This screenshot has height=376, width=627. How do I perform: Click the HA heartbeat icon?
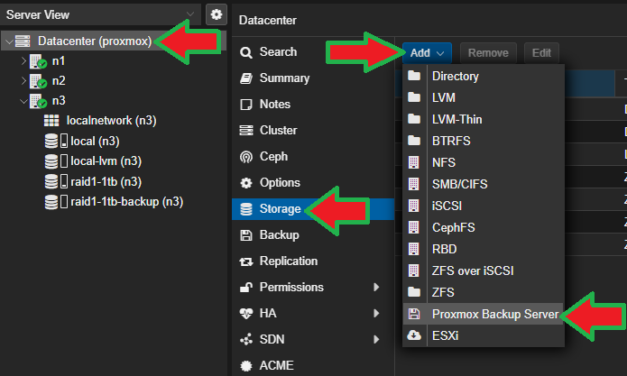pos(246,314)
